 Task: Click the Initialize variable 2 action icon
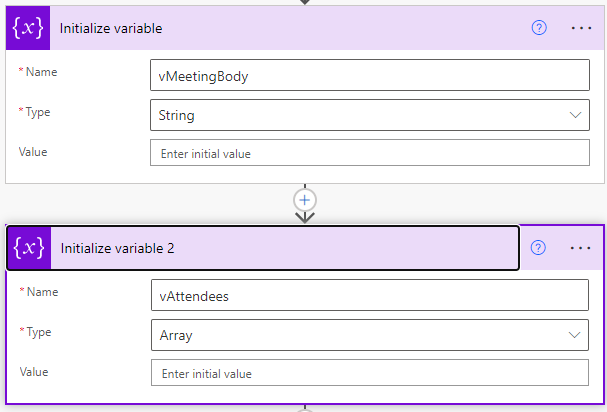click(x=30, y=248)
